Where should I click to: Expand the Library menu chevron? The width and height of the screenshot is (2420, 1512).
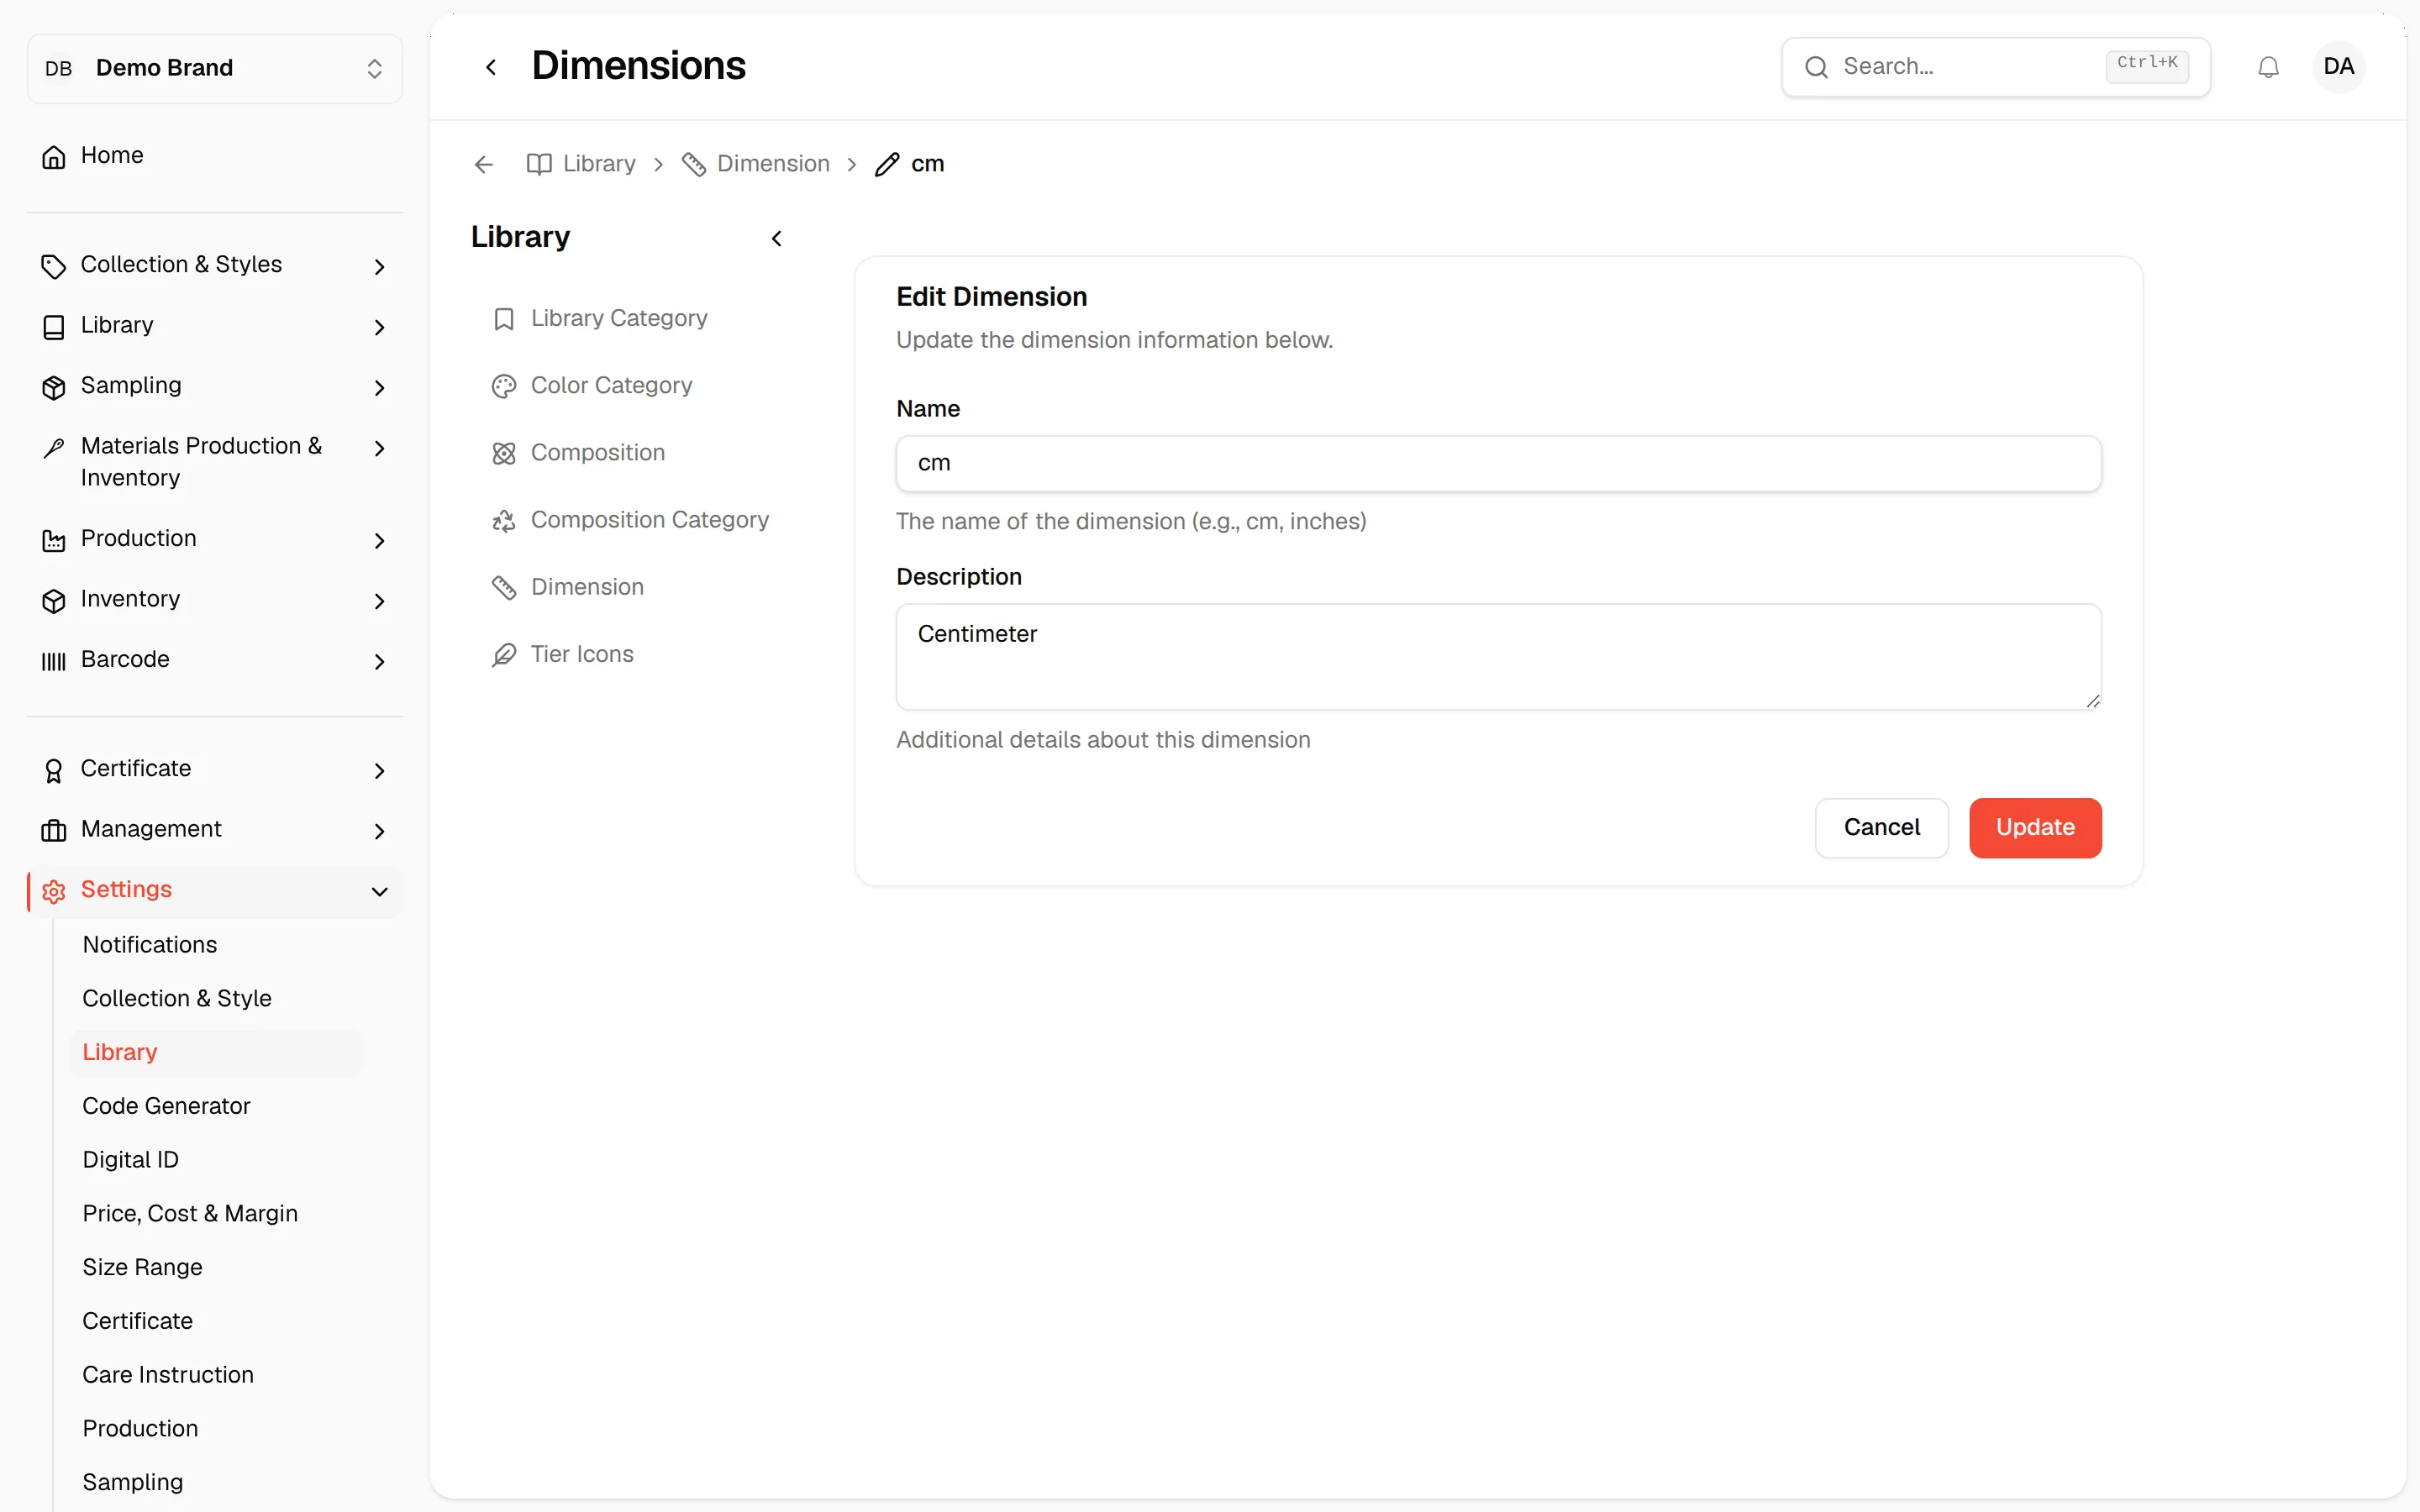pyautogui.click(x=379, y=327)
